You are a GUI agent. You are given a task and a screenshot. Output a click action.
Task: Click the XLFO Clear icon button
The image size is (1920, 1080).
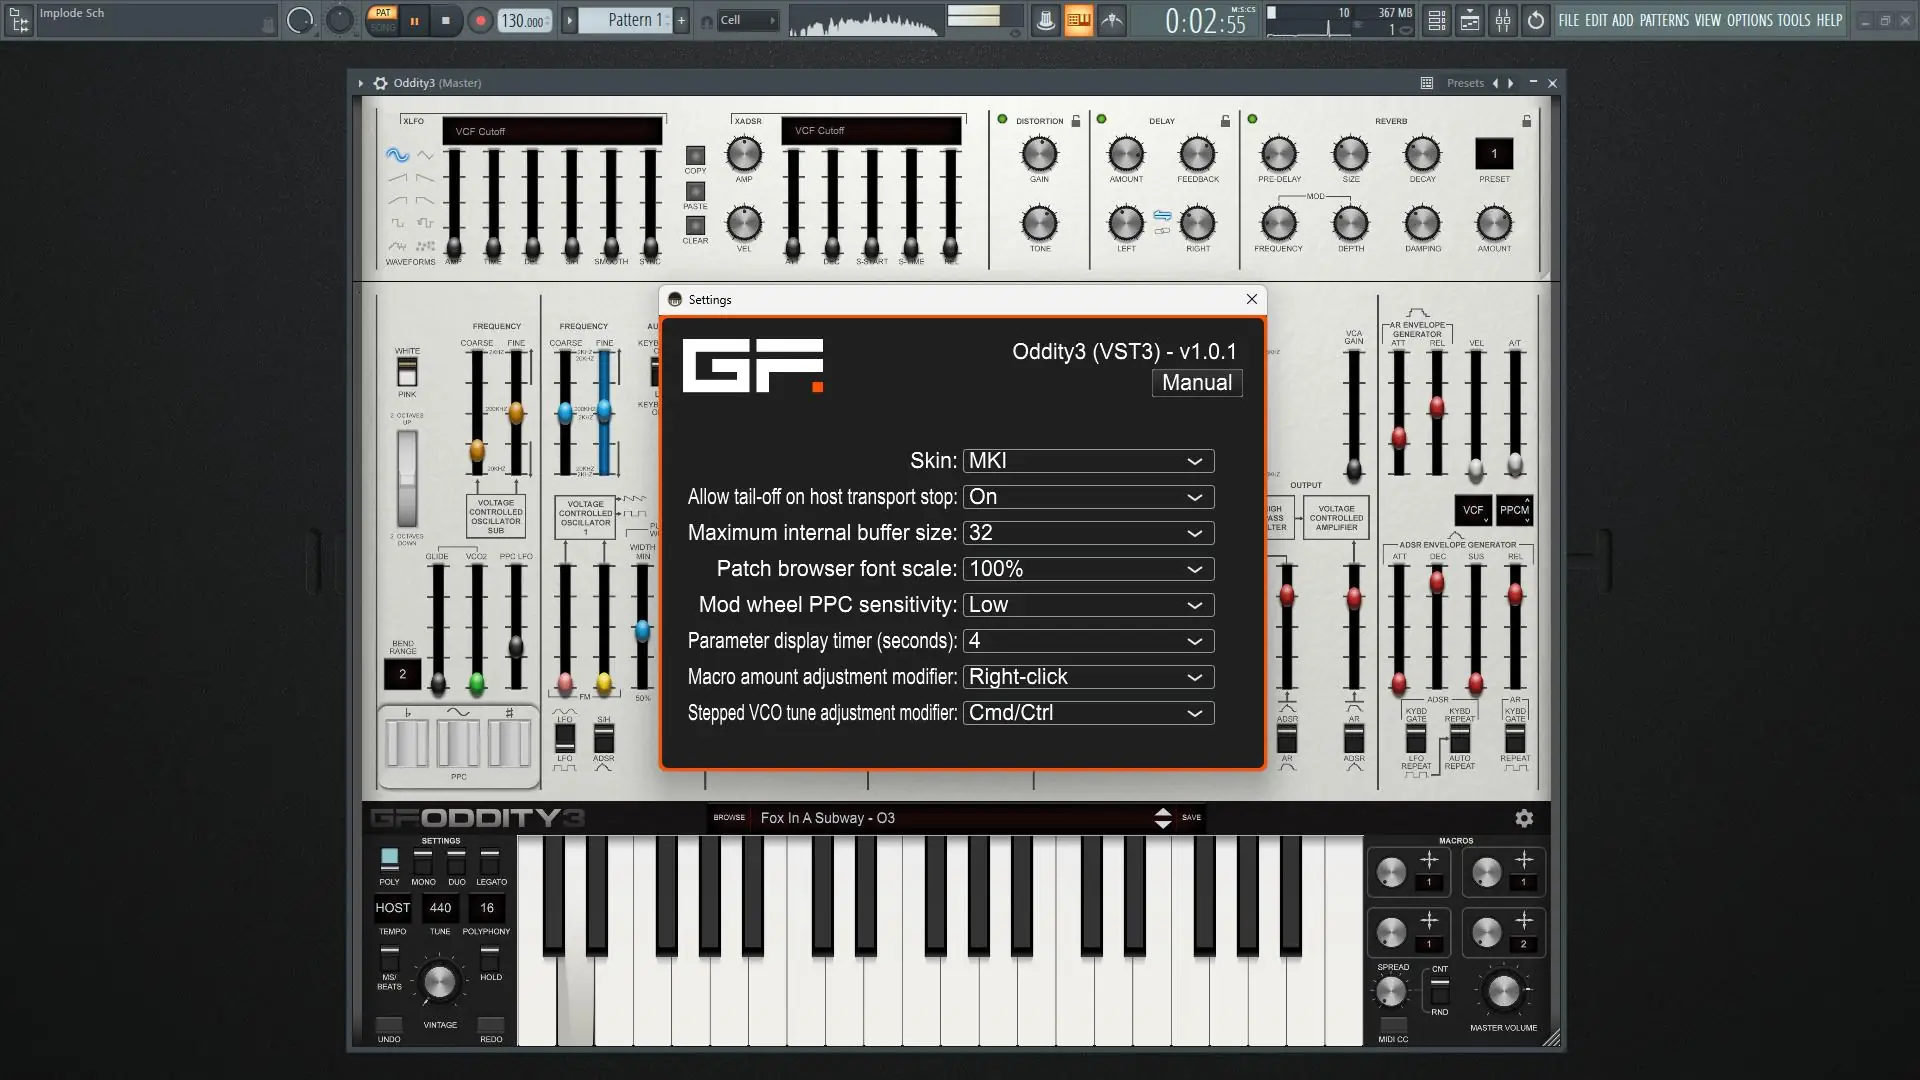point(695,226)
